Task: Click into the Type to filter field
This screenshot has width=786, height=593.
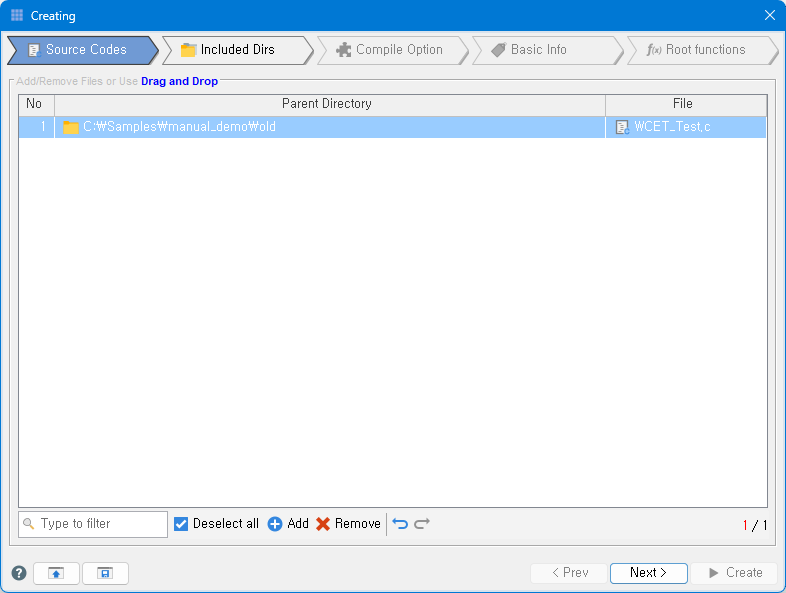Action: click(100, 524)
